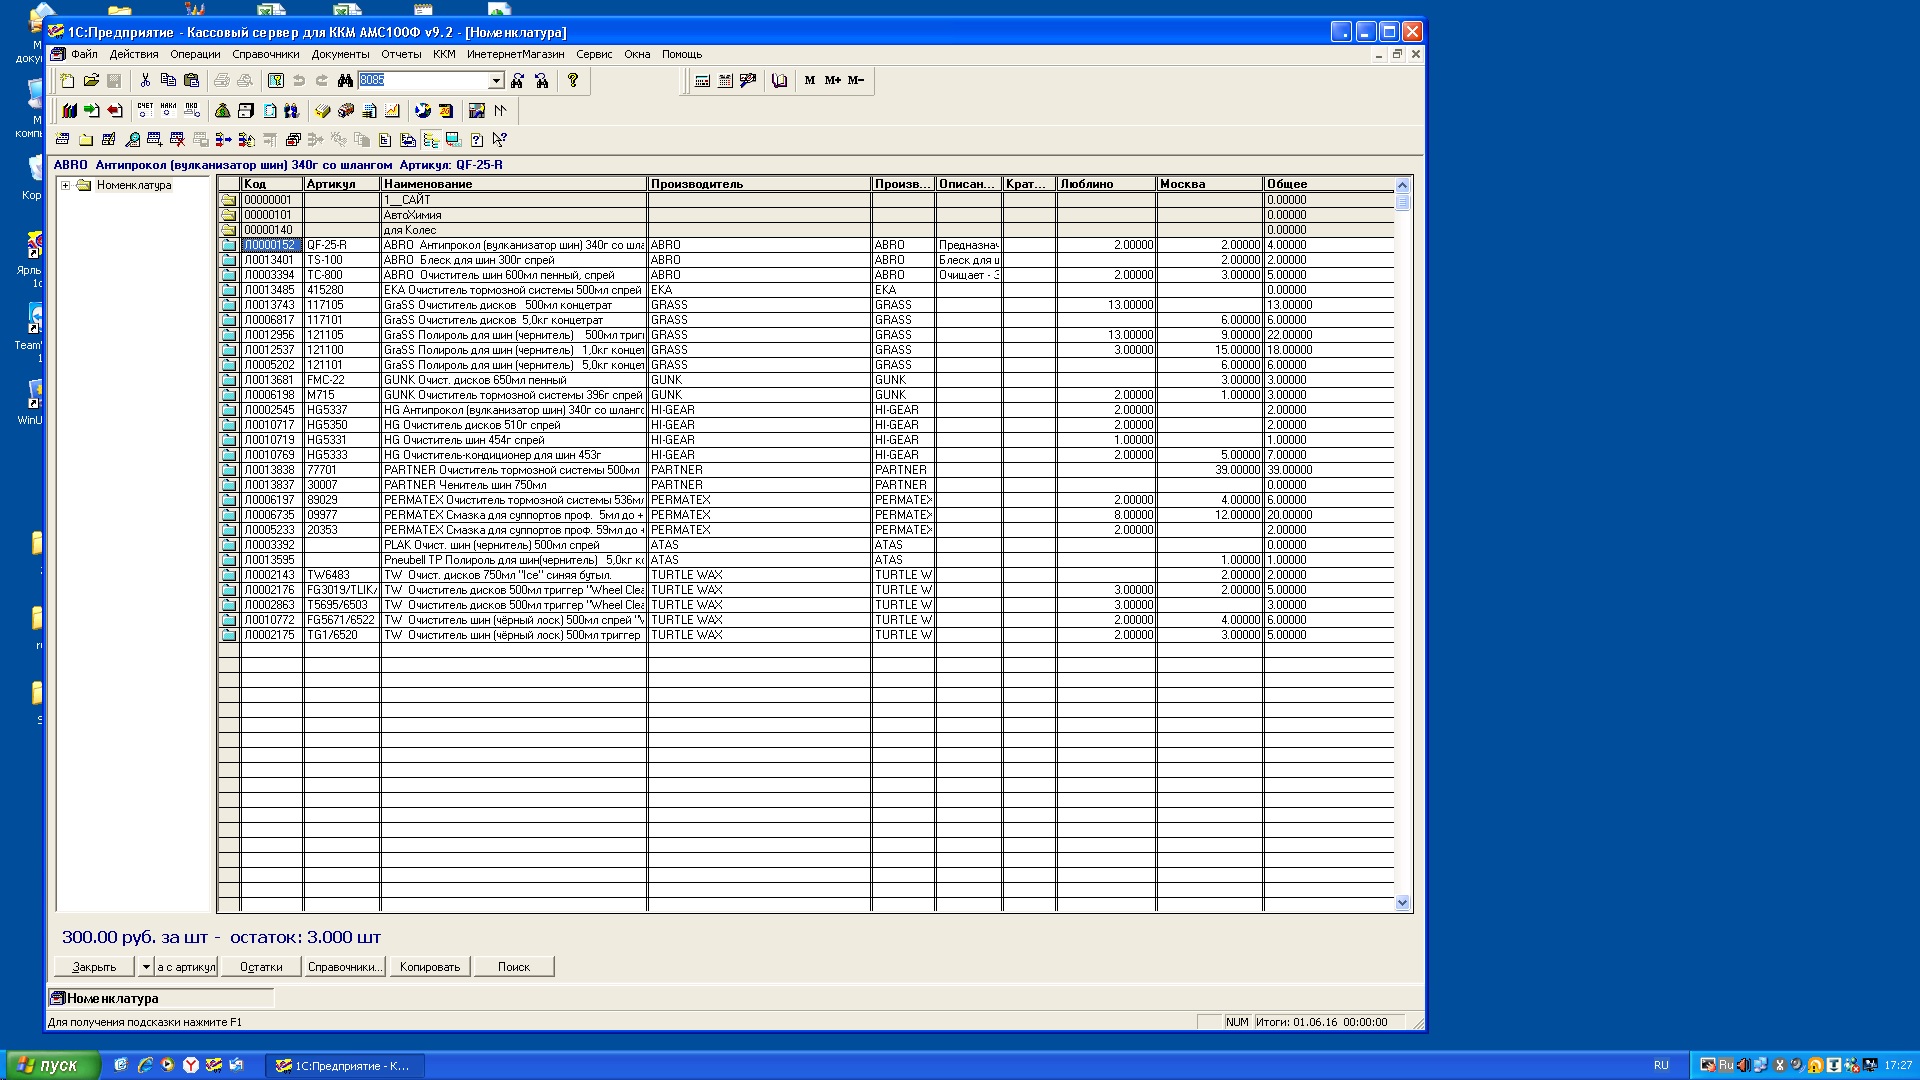
Task: Open the Справочники menu
Action: (x=265, y=54)
